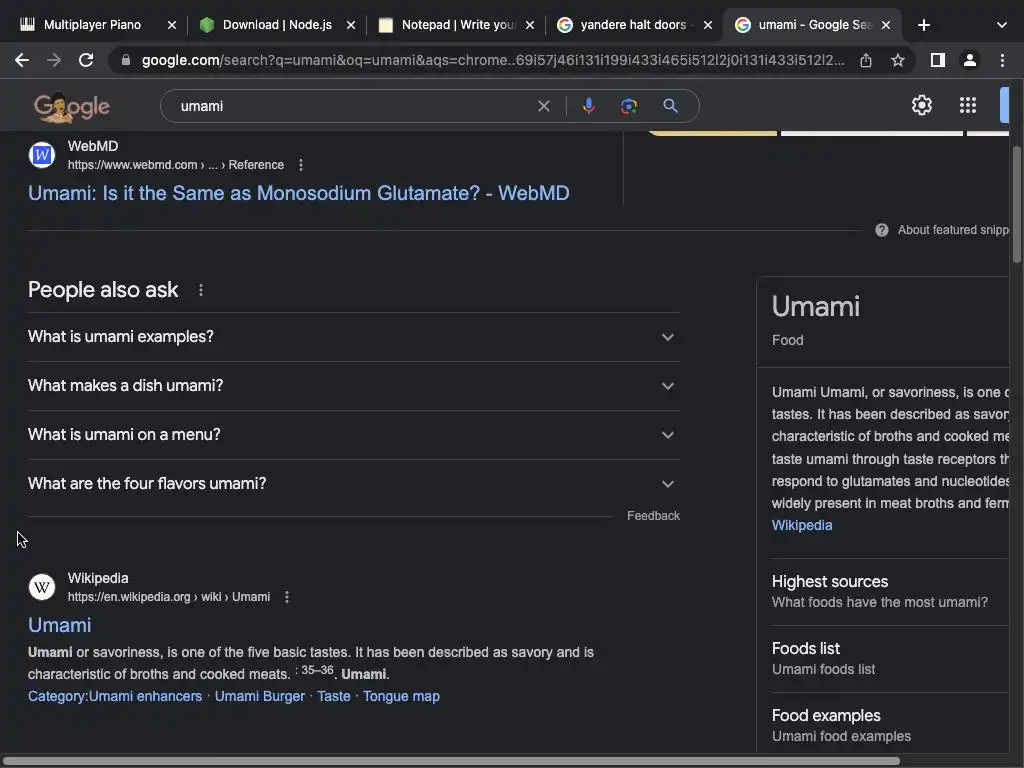Switch to yandere halt doors tab

point(633,25)
